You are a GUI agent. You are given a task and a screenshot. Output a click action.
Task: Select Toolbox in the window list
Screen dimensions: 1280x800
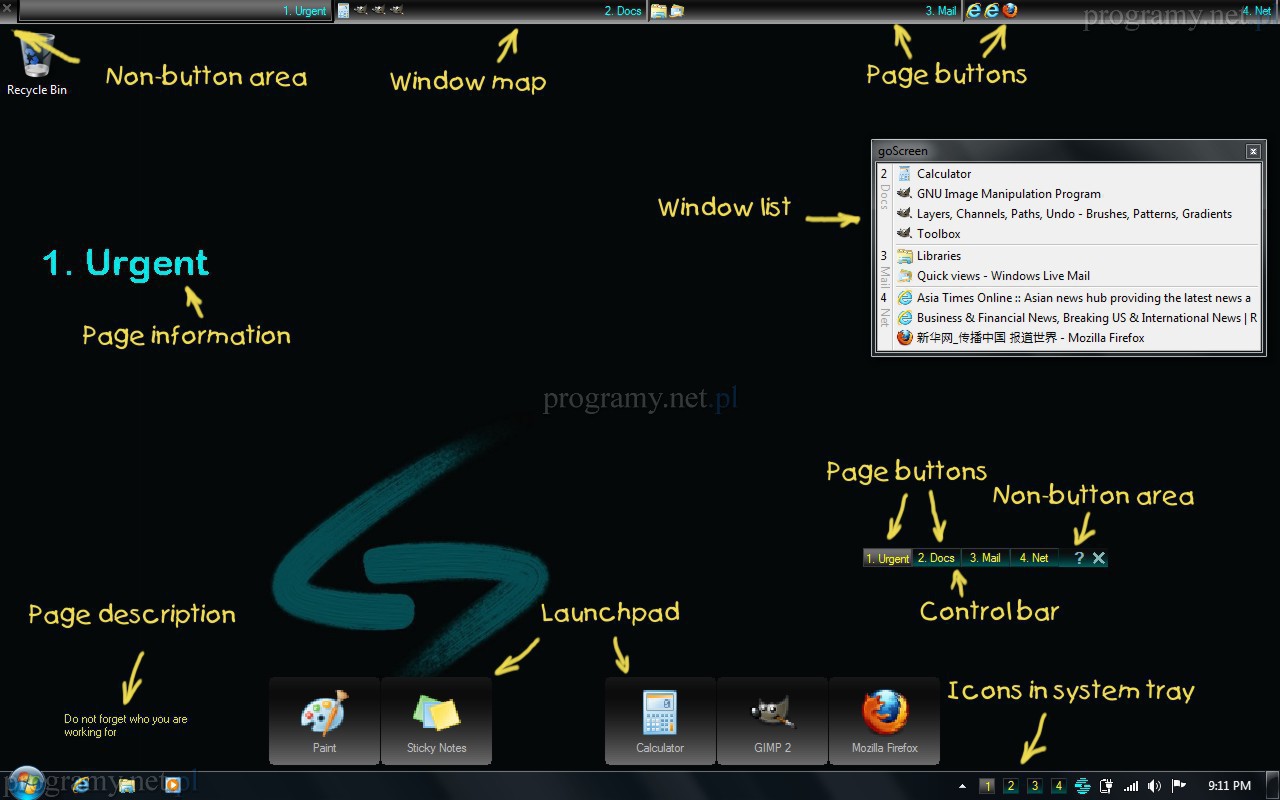[938, 234]
